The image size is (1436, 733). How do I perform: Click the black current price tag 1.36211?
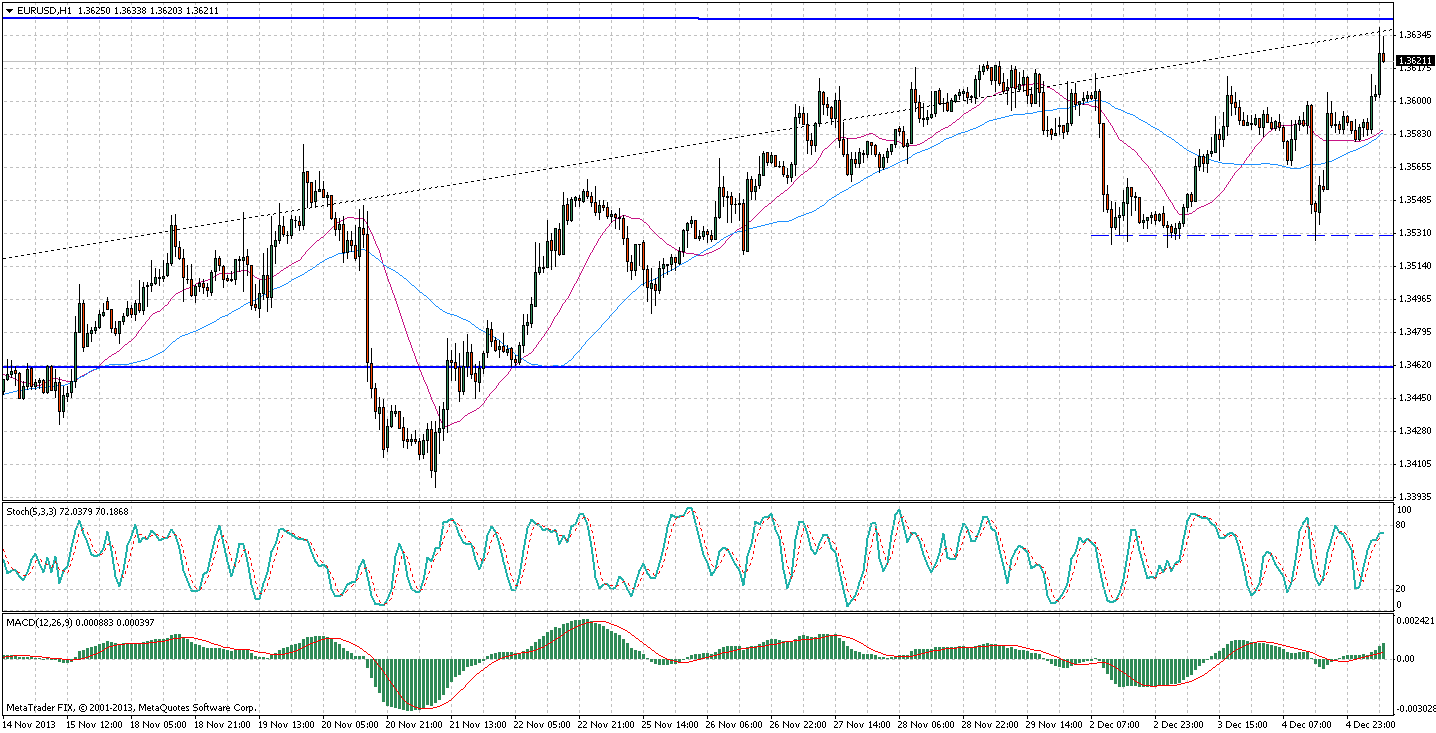tap(1414, 61)
